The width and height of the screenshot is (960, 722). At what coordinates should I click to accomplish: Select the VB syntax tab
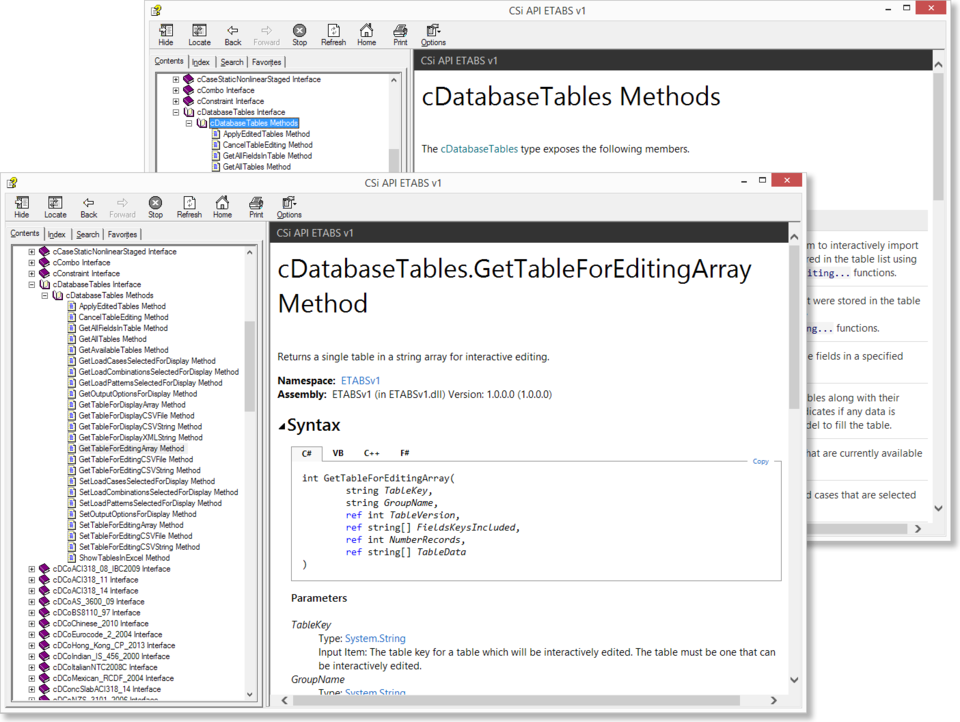pos(338,453)
